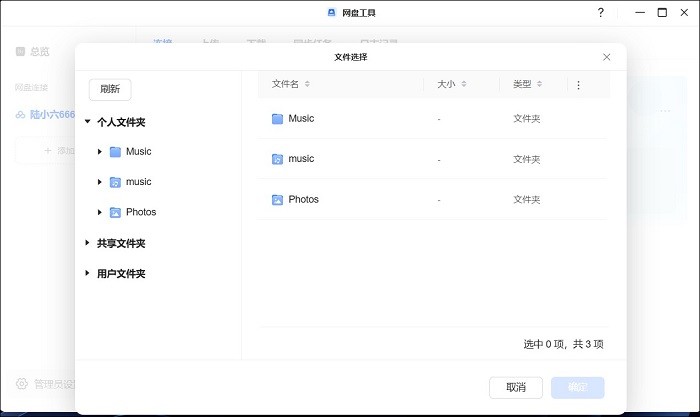Sort by 文件名 column header
The height and width of the screenshot is (417, 700).
tap(286, 85)
